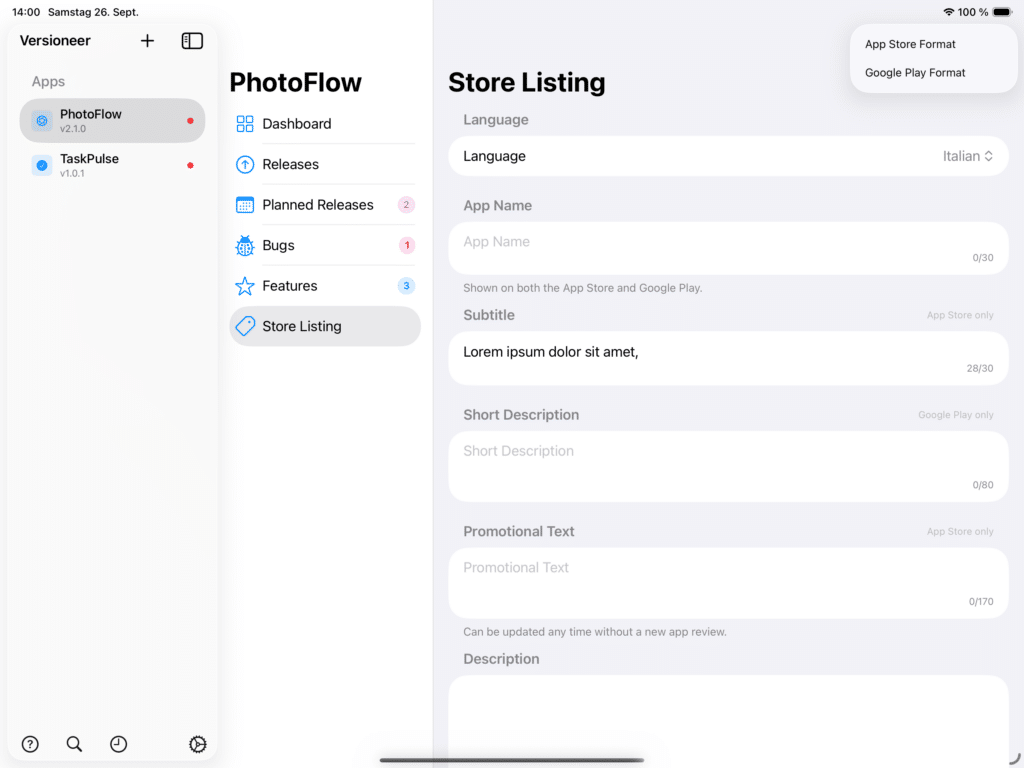Click the Bugs ladybug icon

pyautogui.click(x=245, y=246)
